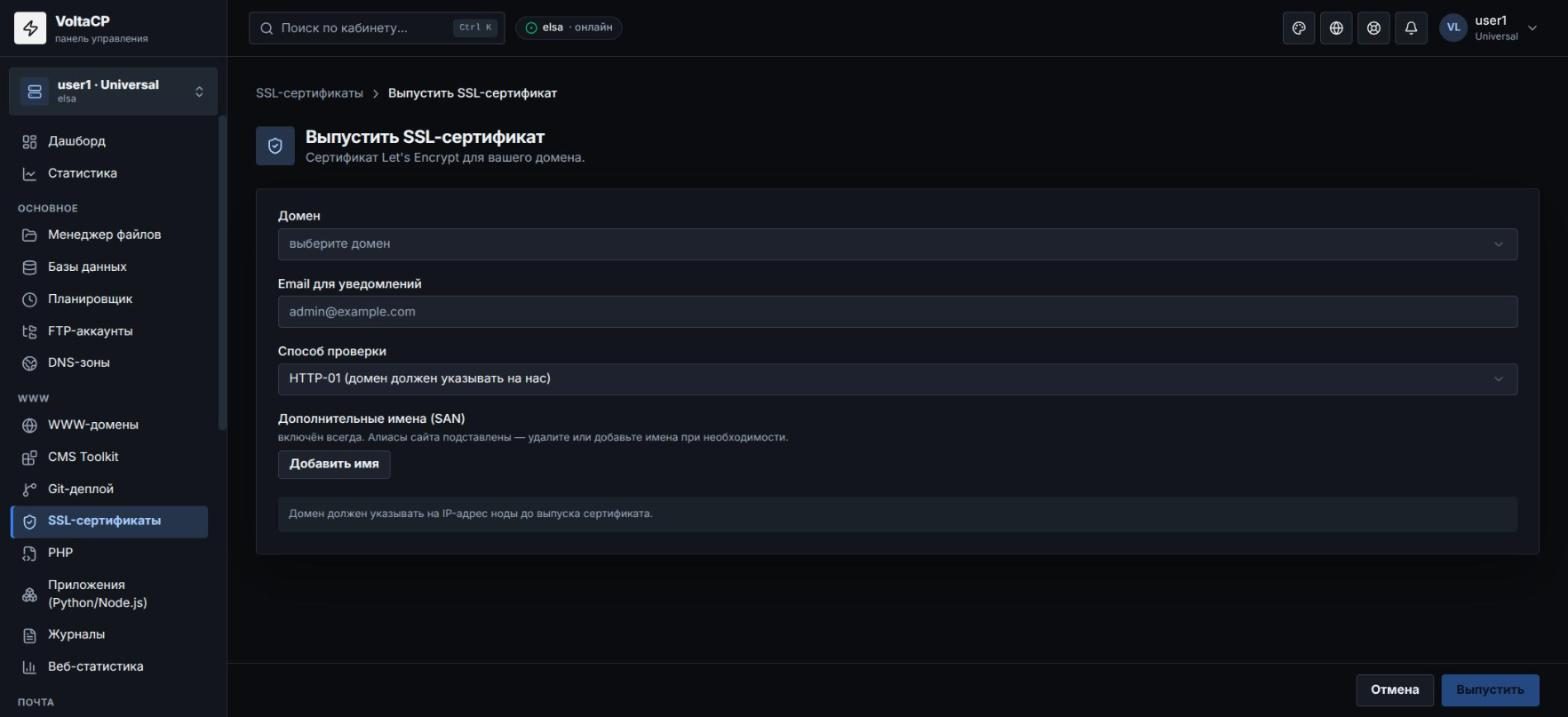This screenshot has width=1568, height=717.
Task: Open the support lifebuoy icon
Action: pyautogui.click(x=1374, y=28)
